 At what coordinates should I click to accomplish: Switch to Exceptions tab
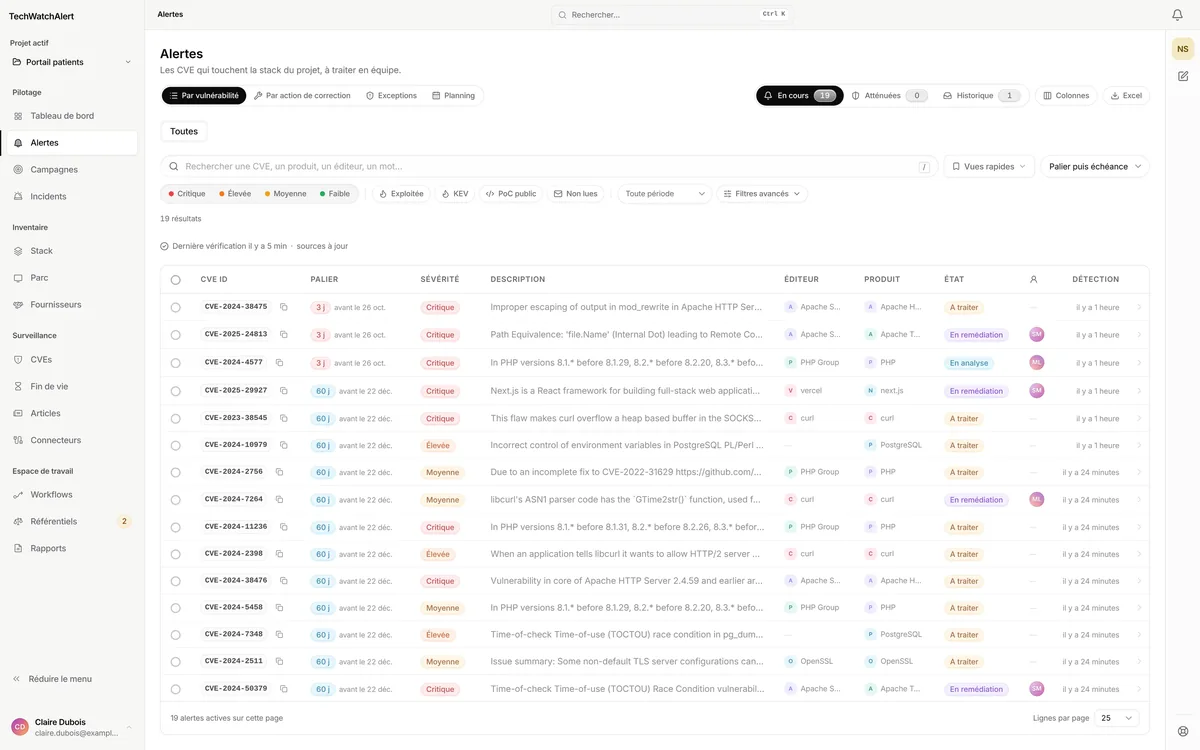[391, 96]
